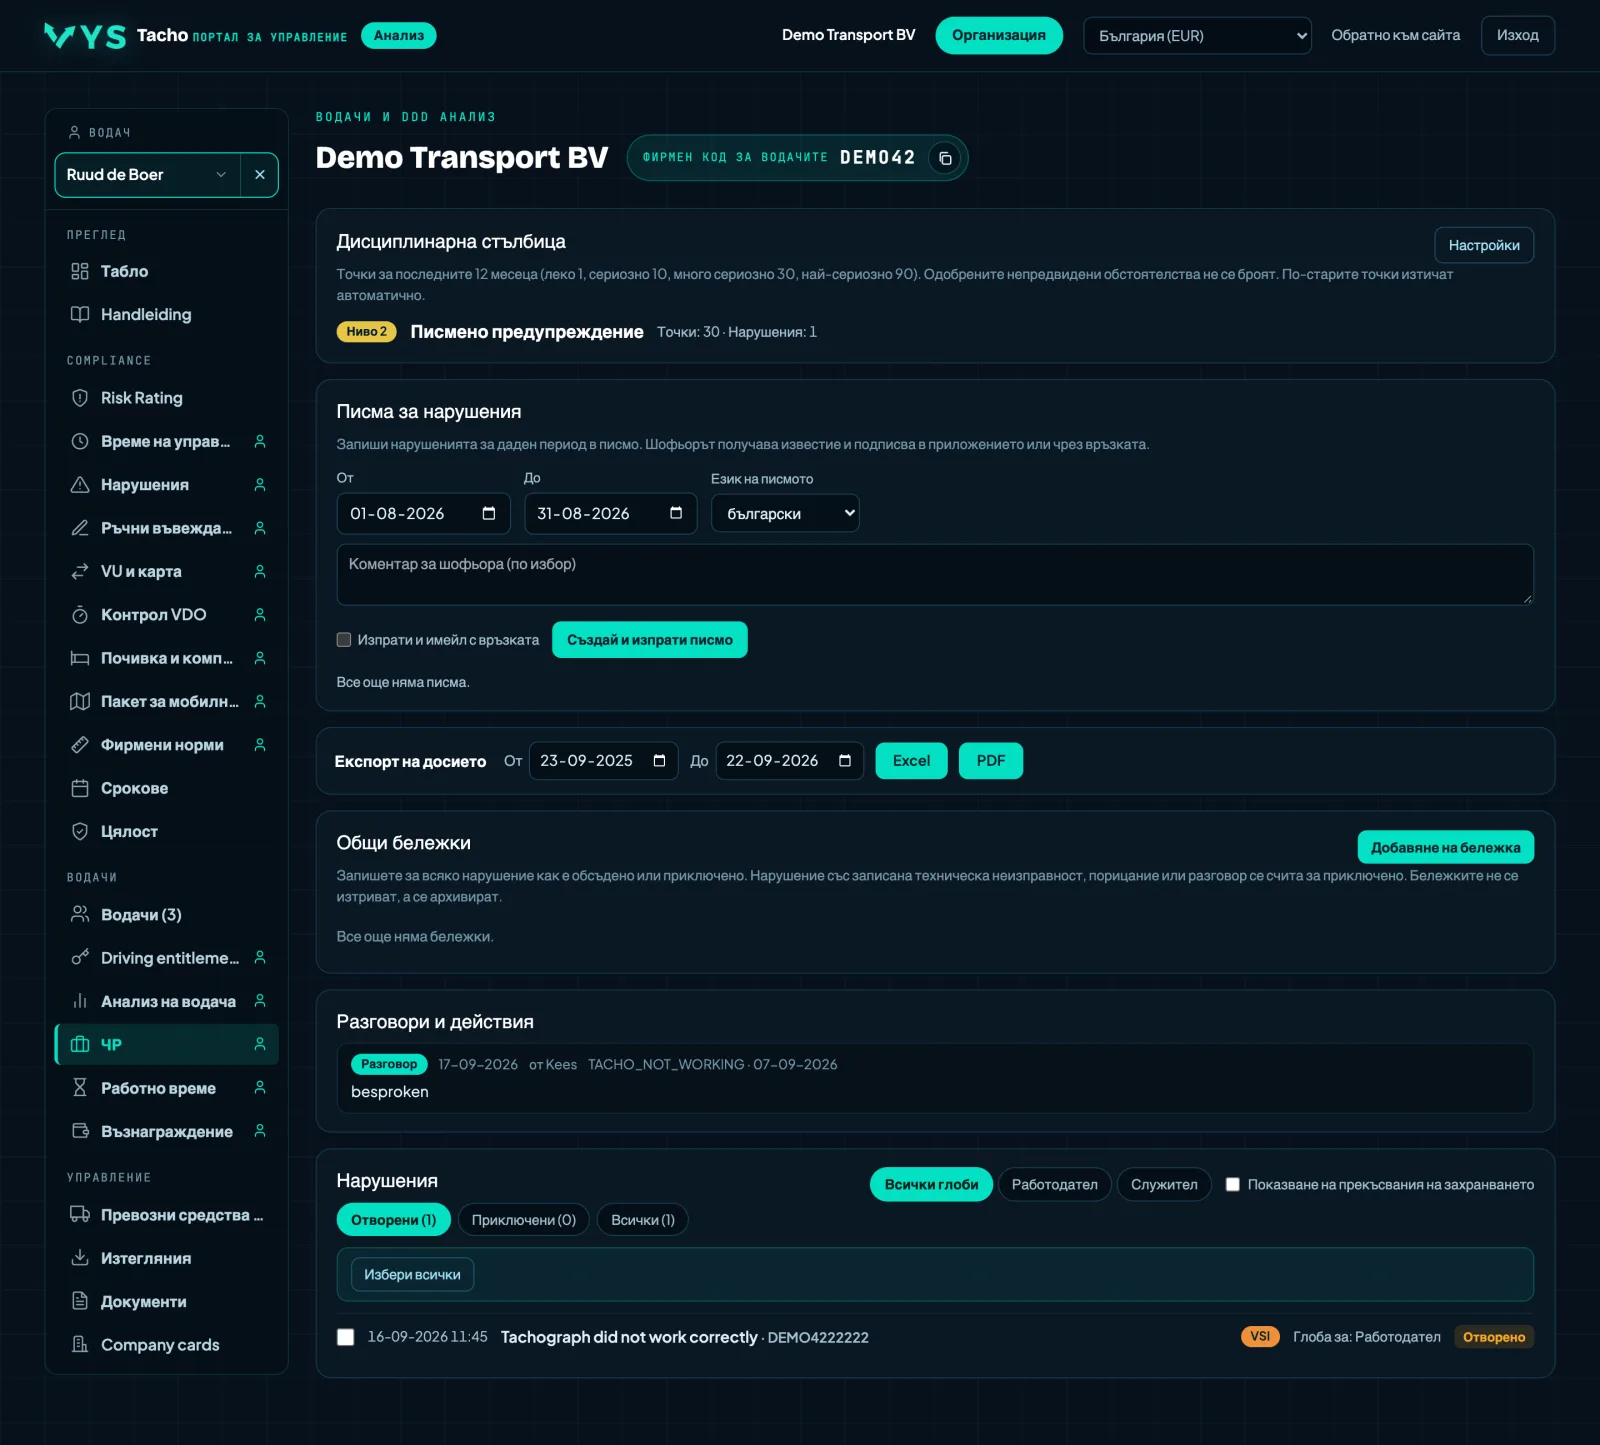Click Превозни средства truck icon
The image size is (1600, 1445).
80,1215
